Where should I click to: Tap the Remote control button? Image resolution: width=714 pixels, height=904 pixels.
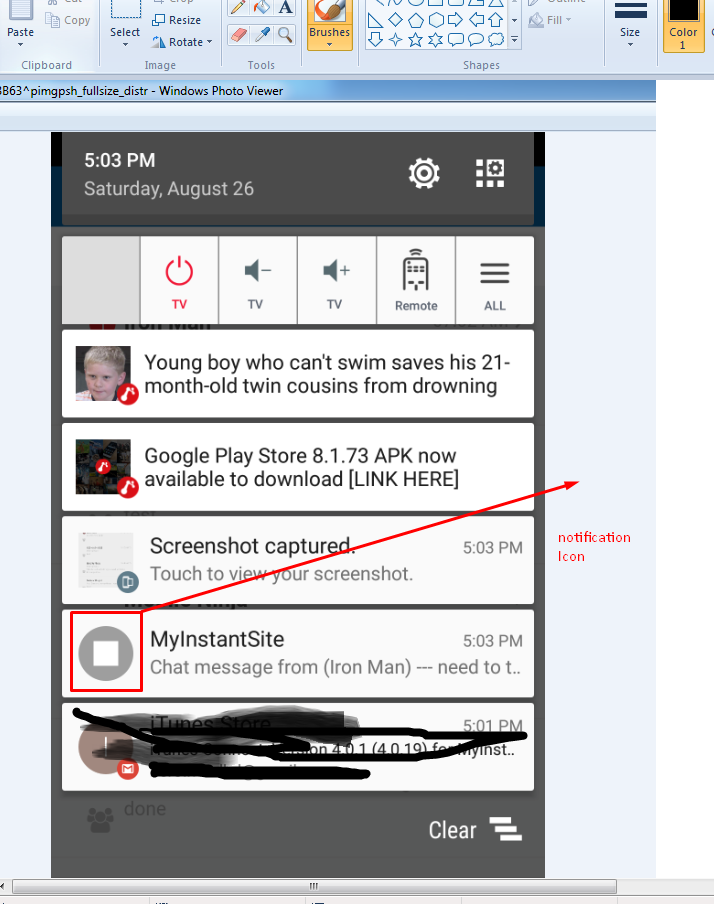416,280
